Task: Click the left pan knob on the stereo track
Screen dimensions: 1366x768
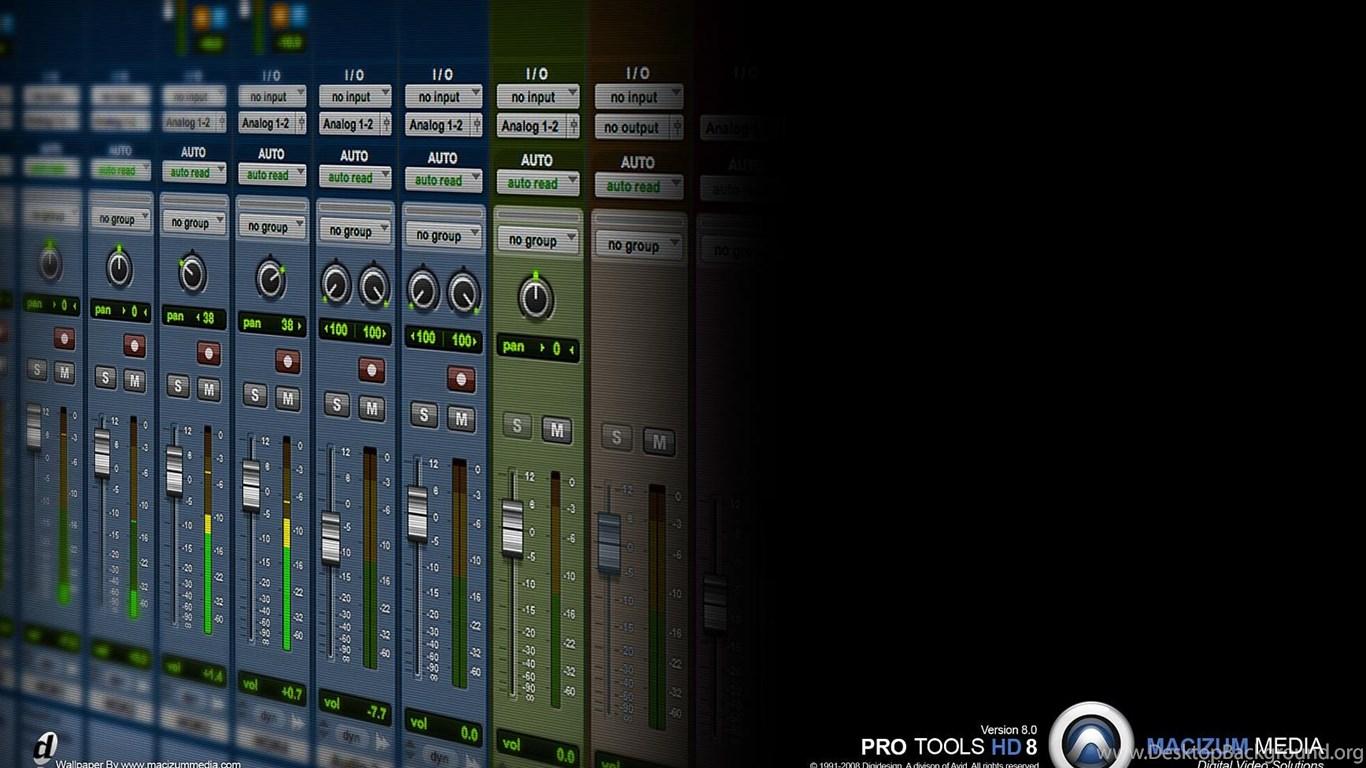Action: [x=334, y=285]
